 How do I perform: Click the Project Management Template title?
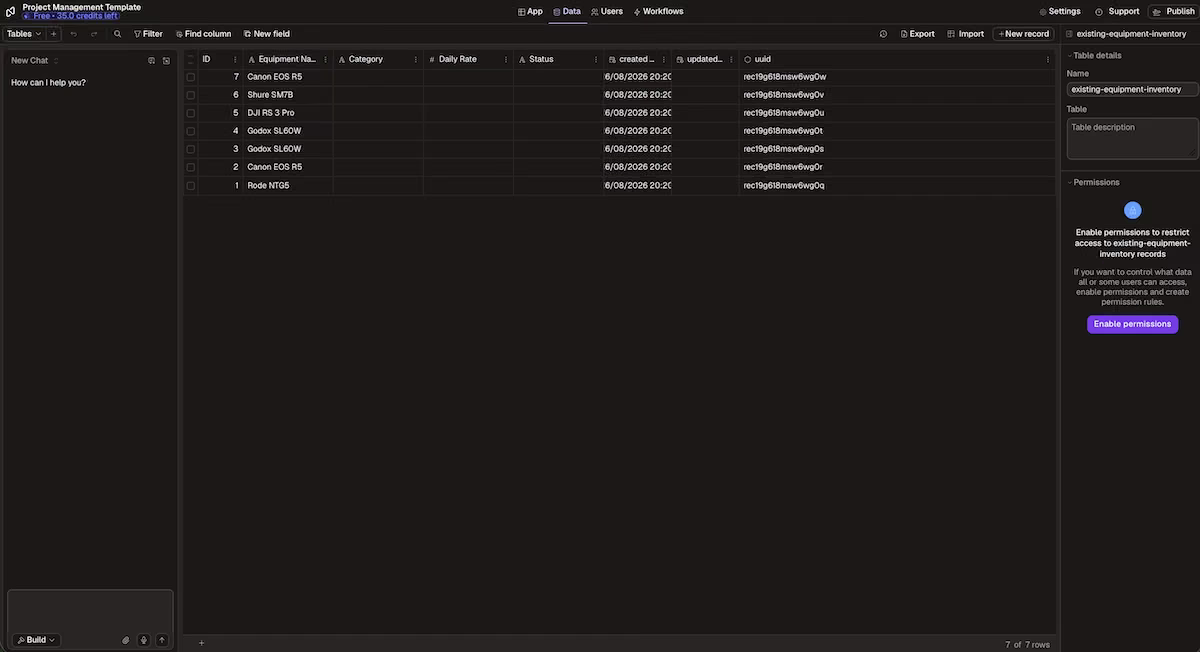click(82, 7)
